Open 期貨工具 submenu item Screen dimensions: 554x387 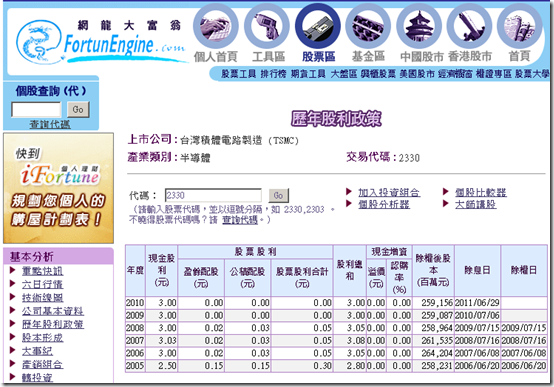308,74
